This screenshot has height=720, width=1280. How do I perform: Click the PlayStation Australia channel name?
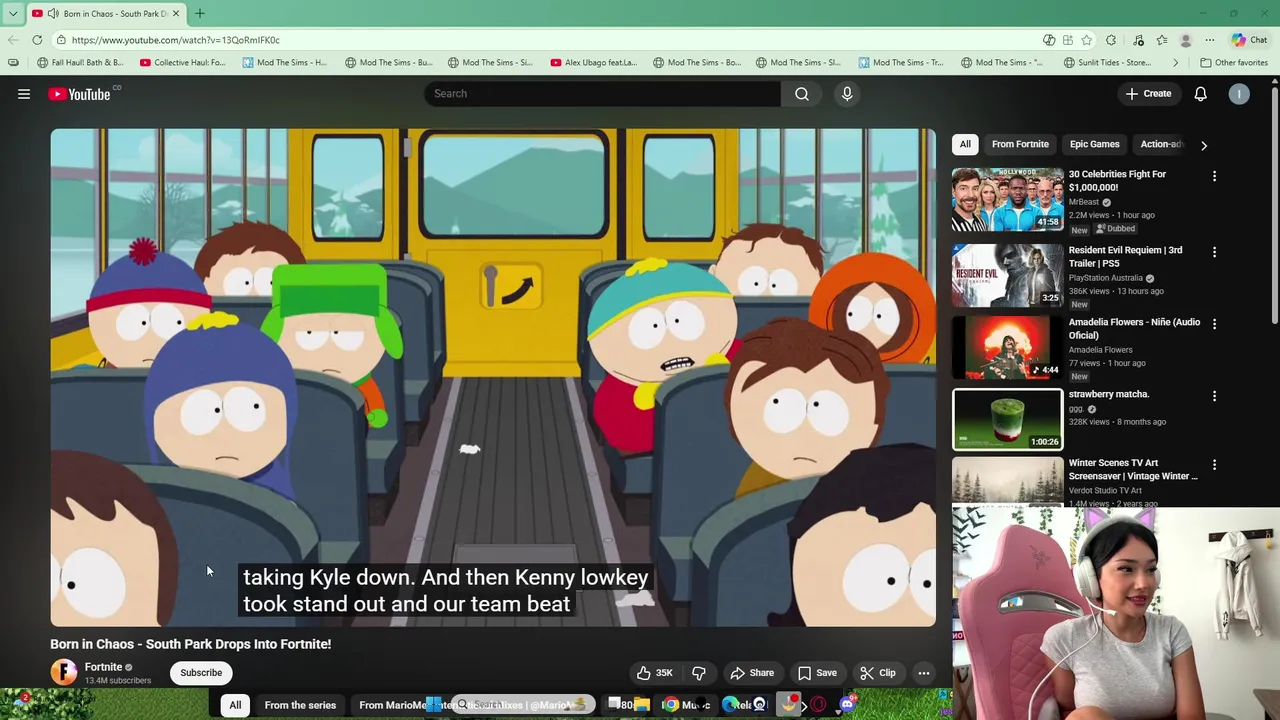coord(1105,278)
